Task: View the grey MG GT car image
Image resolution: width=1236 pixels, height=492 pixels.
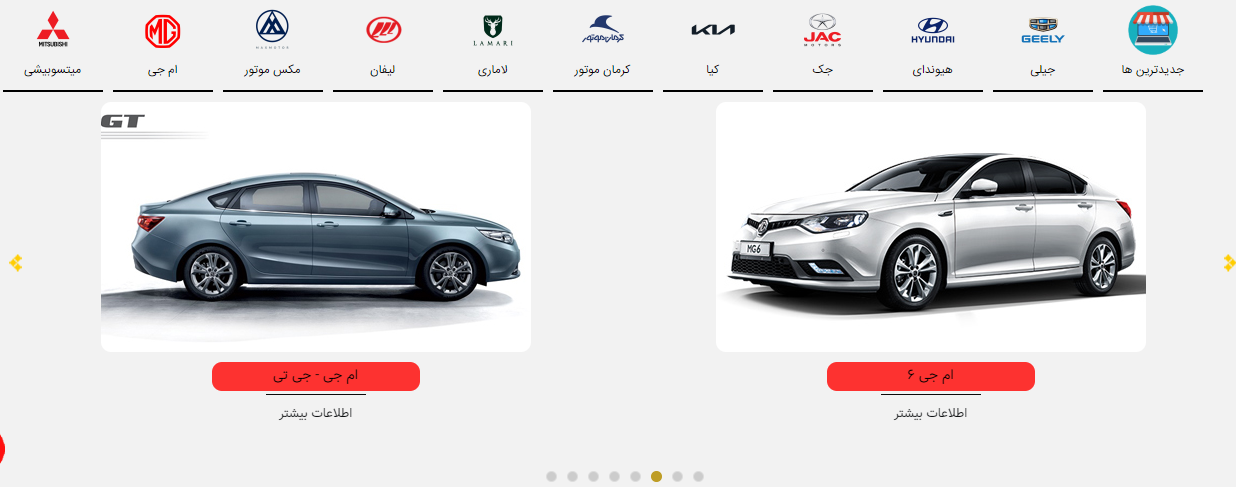Action: tap(316, 227)
